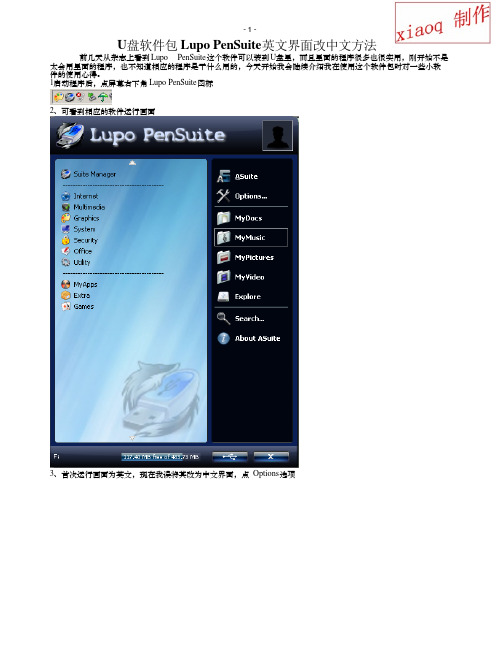Viewport: 502px width, 649px height.
Task: Open the ASuite menu entry
Action: pos(238,176)
